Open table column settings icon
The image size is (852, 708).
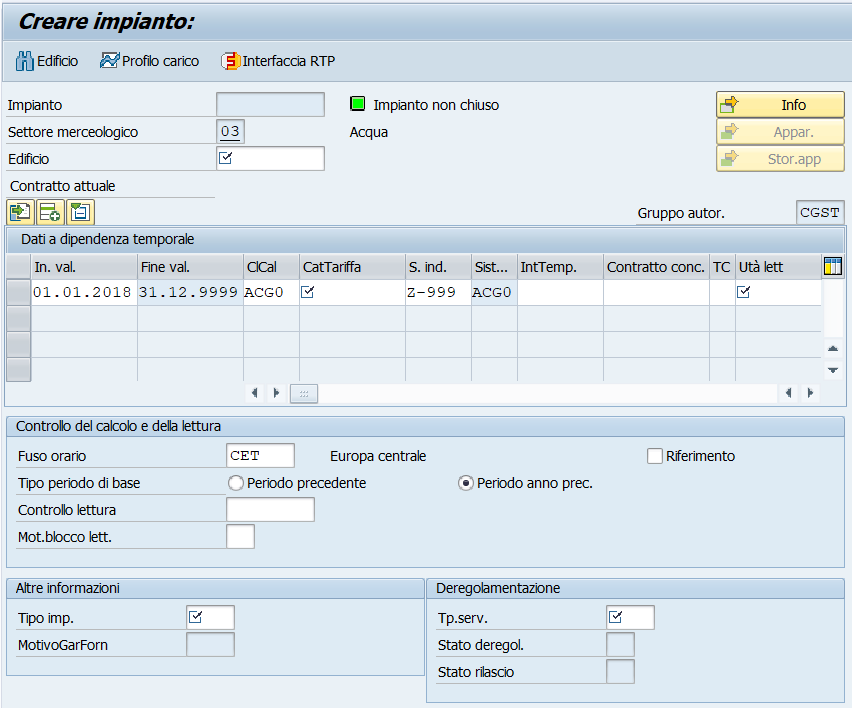pyautogui.click(x=832, y=267)
